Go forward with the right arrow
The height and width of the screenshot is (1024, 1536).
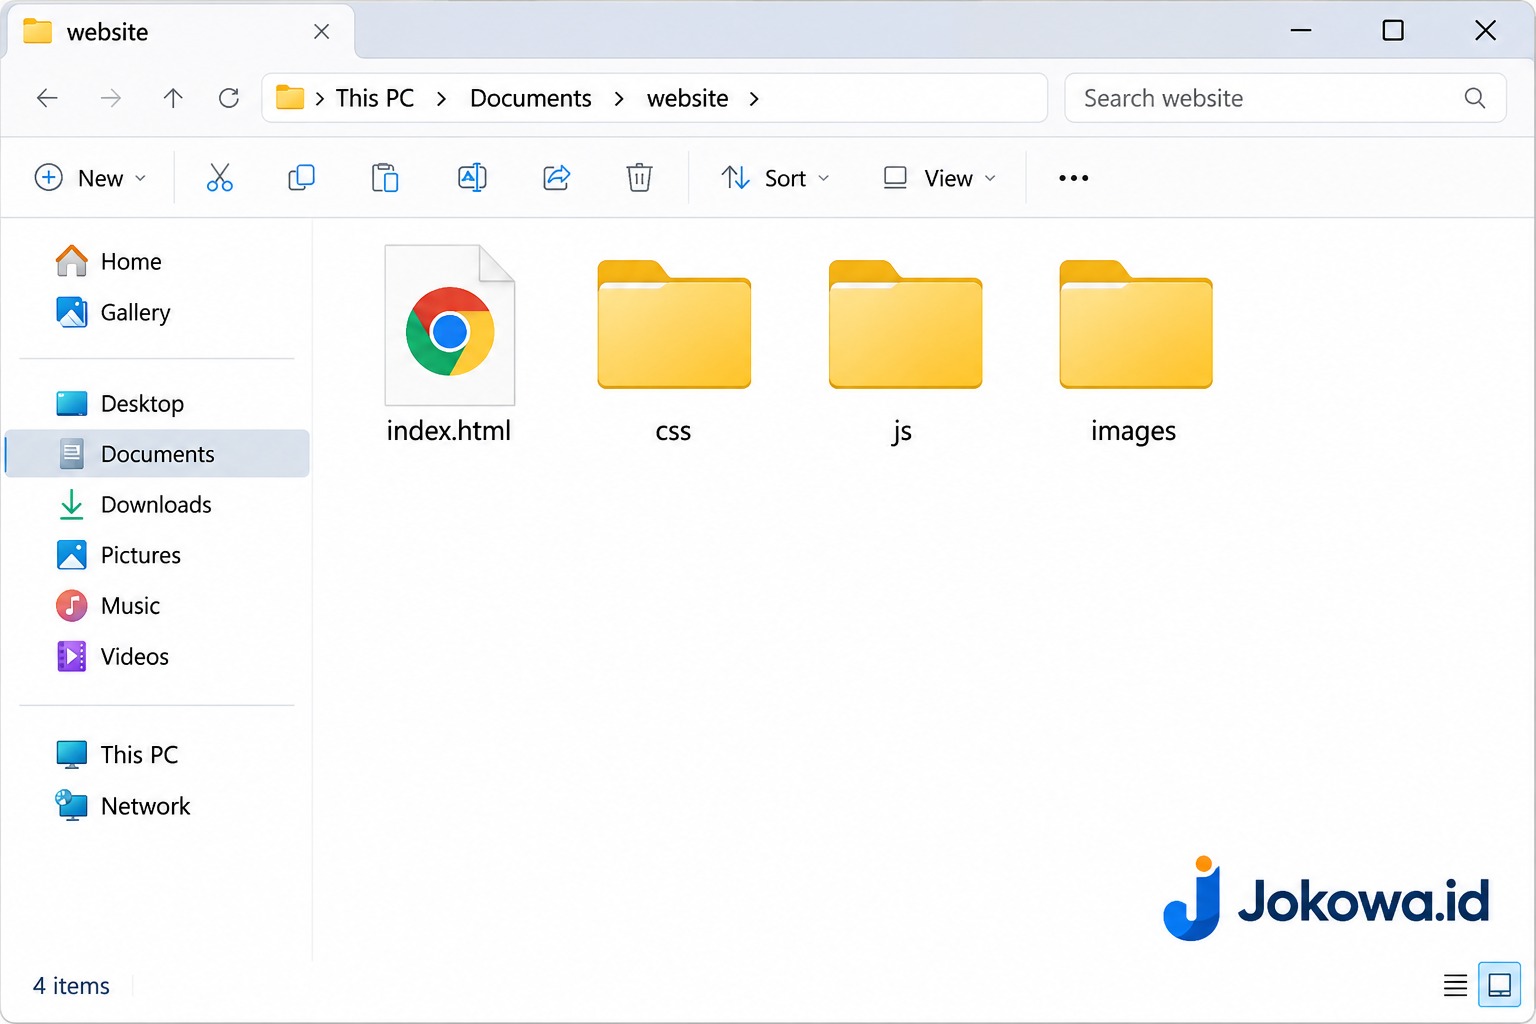point(111,98)
